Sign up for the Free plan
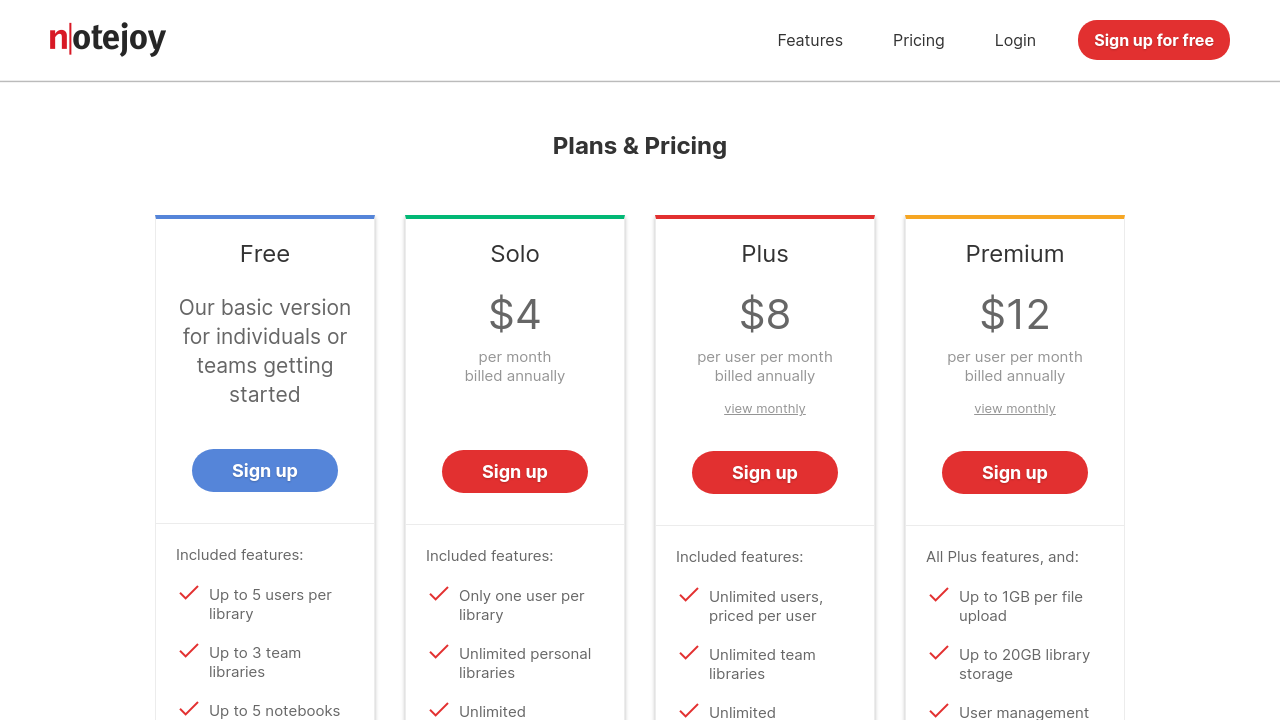The width and height of the screenshot is (1280, 720). (265, 471)
